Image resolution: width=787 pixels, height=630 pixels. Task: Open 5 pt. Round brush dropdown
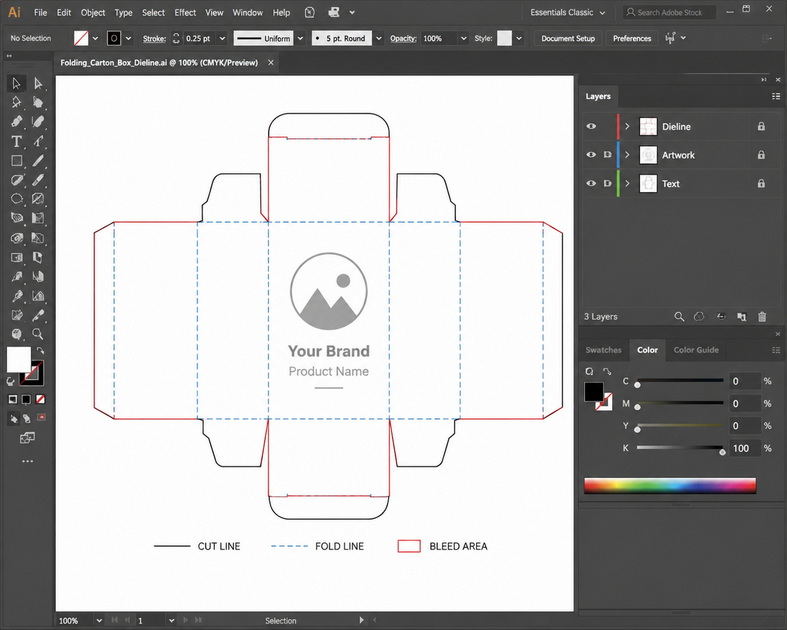click(x=379, y=38)
